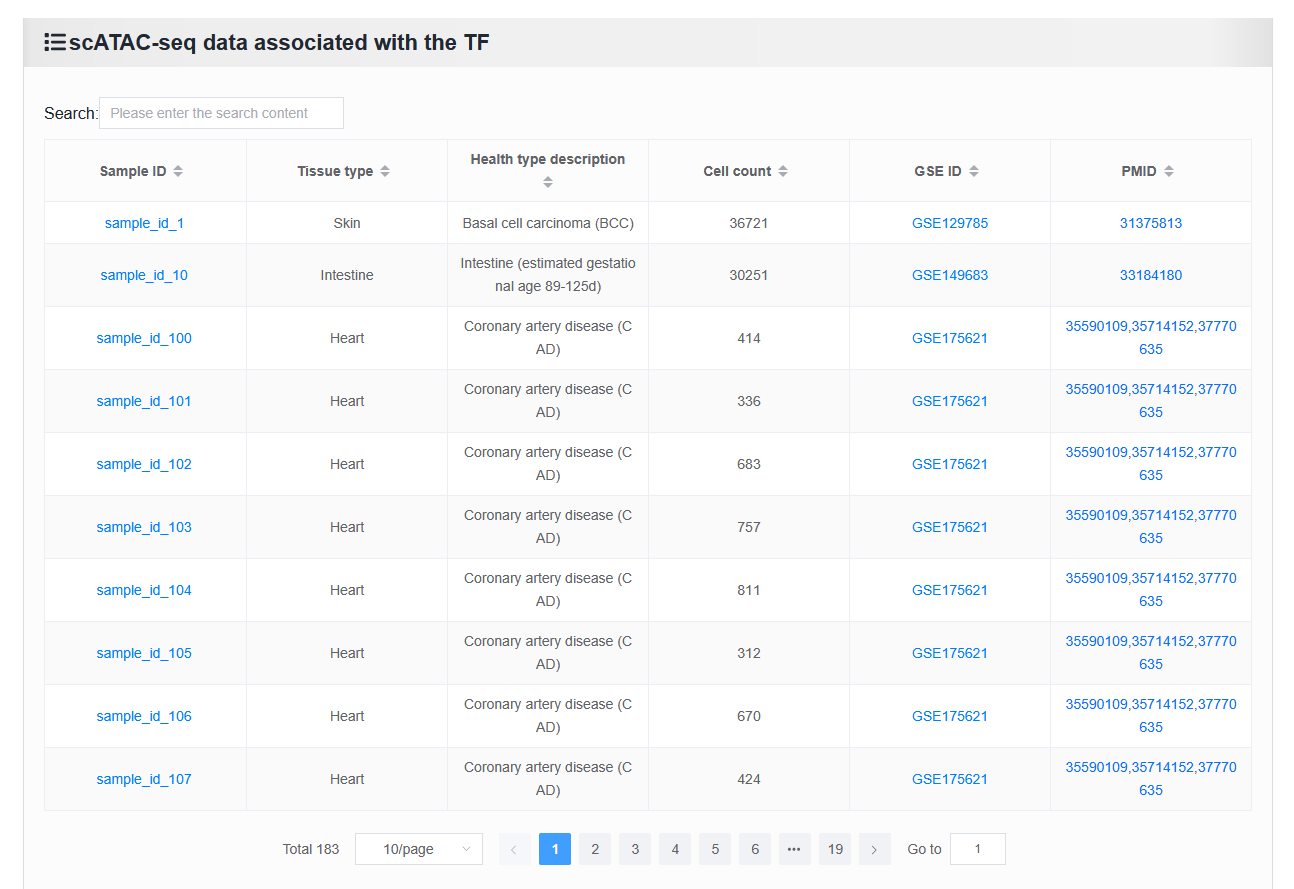Sort the PMID column
Screen dimensions: 1294x889
pyautogui.click(x=1169, y=171)
